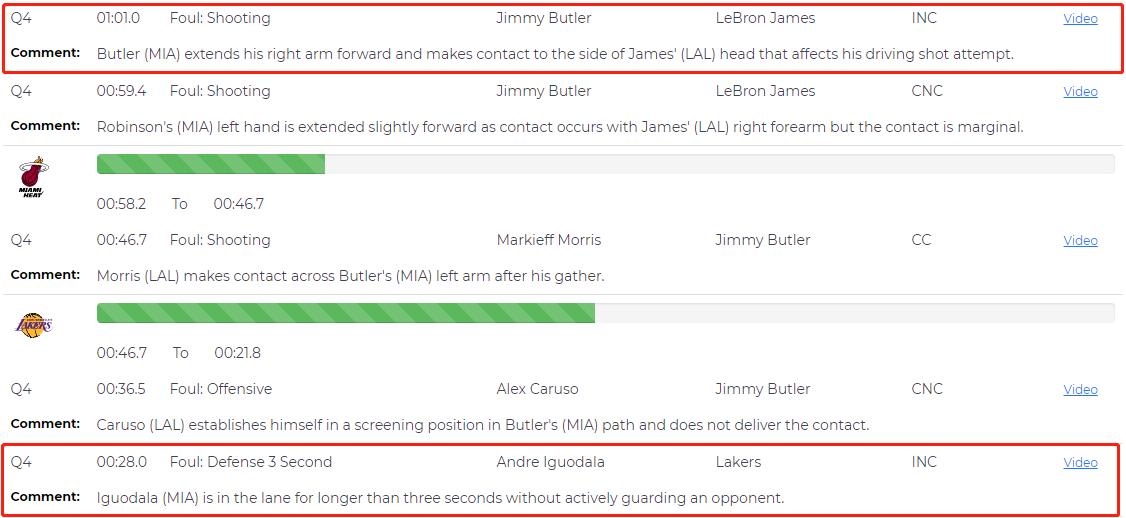Open Video link for Markieff Morris foul
Screen dimensions: 1126x518
(x=1080, y=241)
